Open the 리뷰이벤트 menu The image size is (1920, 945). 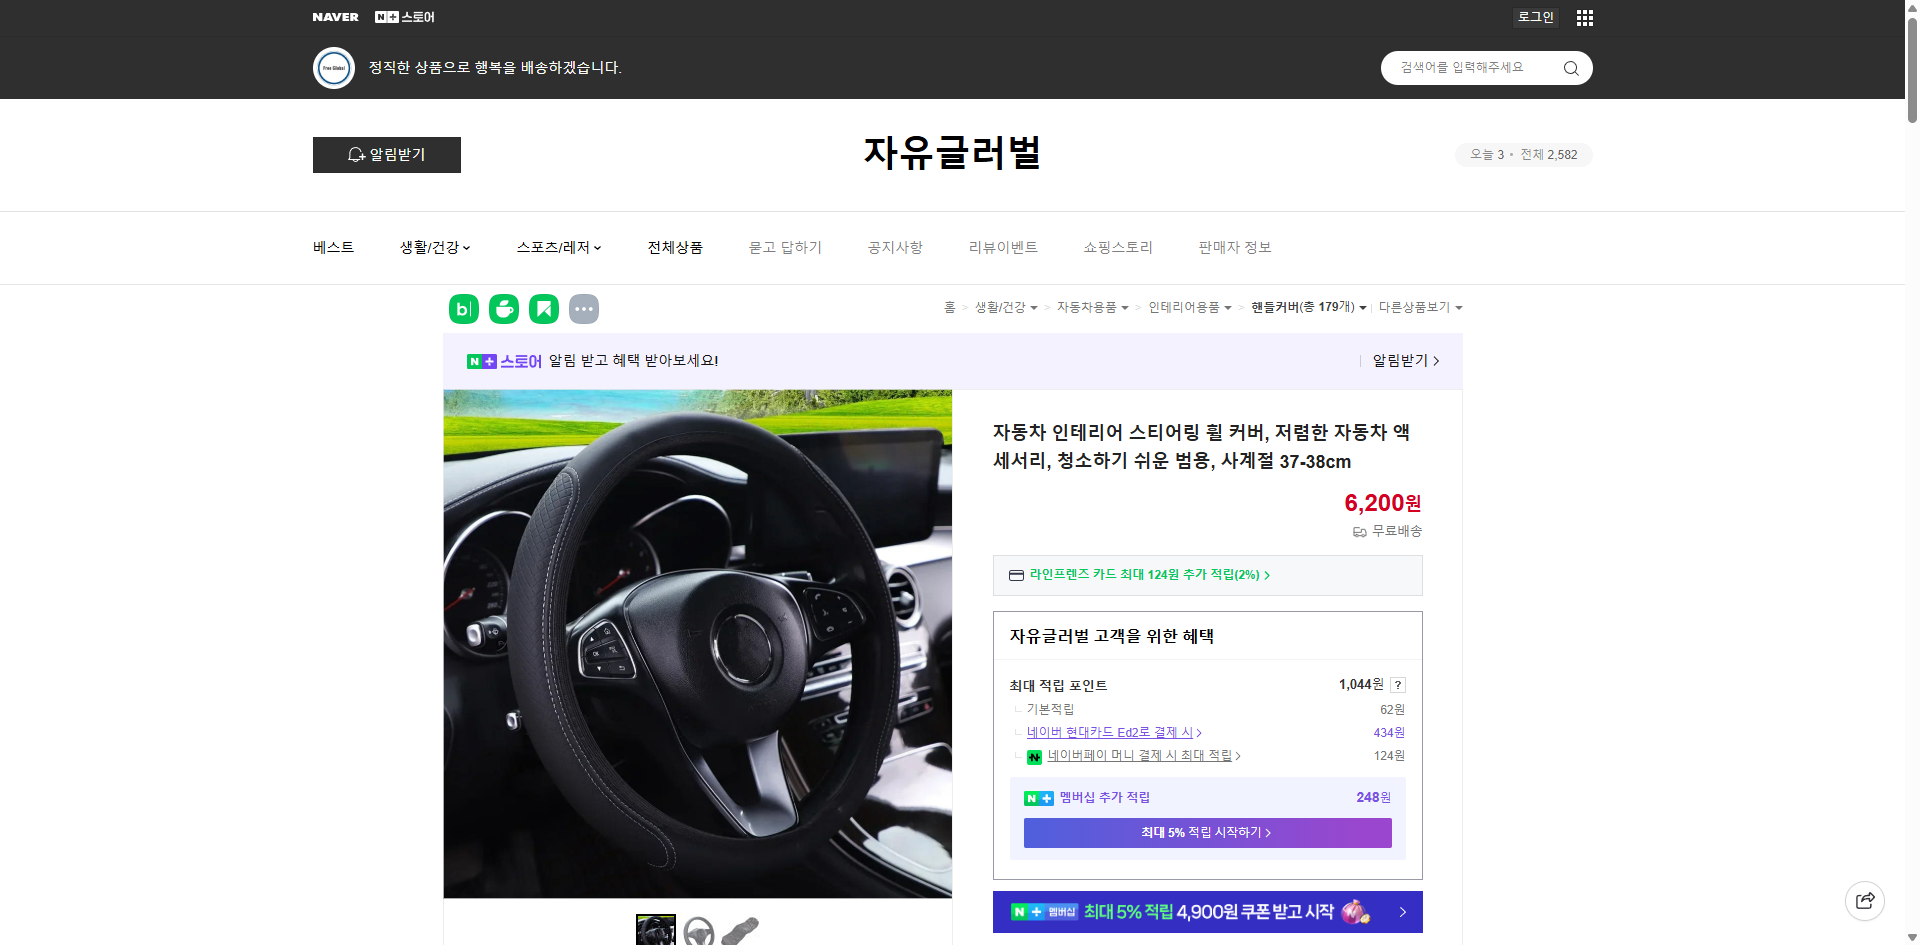[1003, 247]
